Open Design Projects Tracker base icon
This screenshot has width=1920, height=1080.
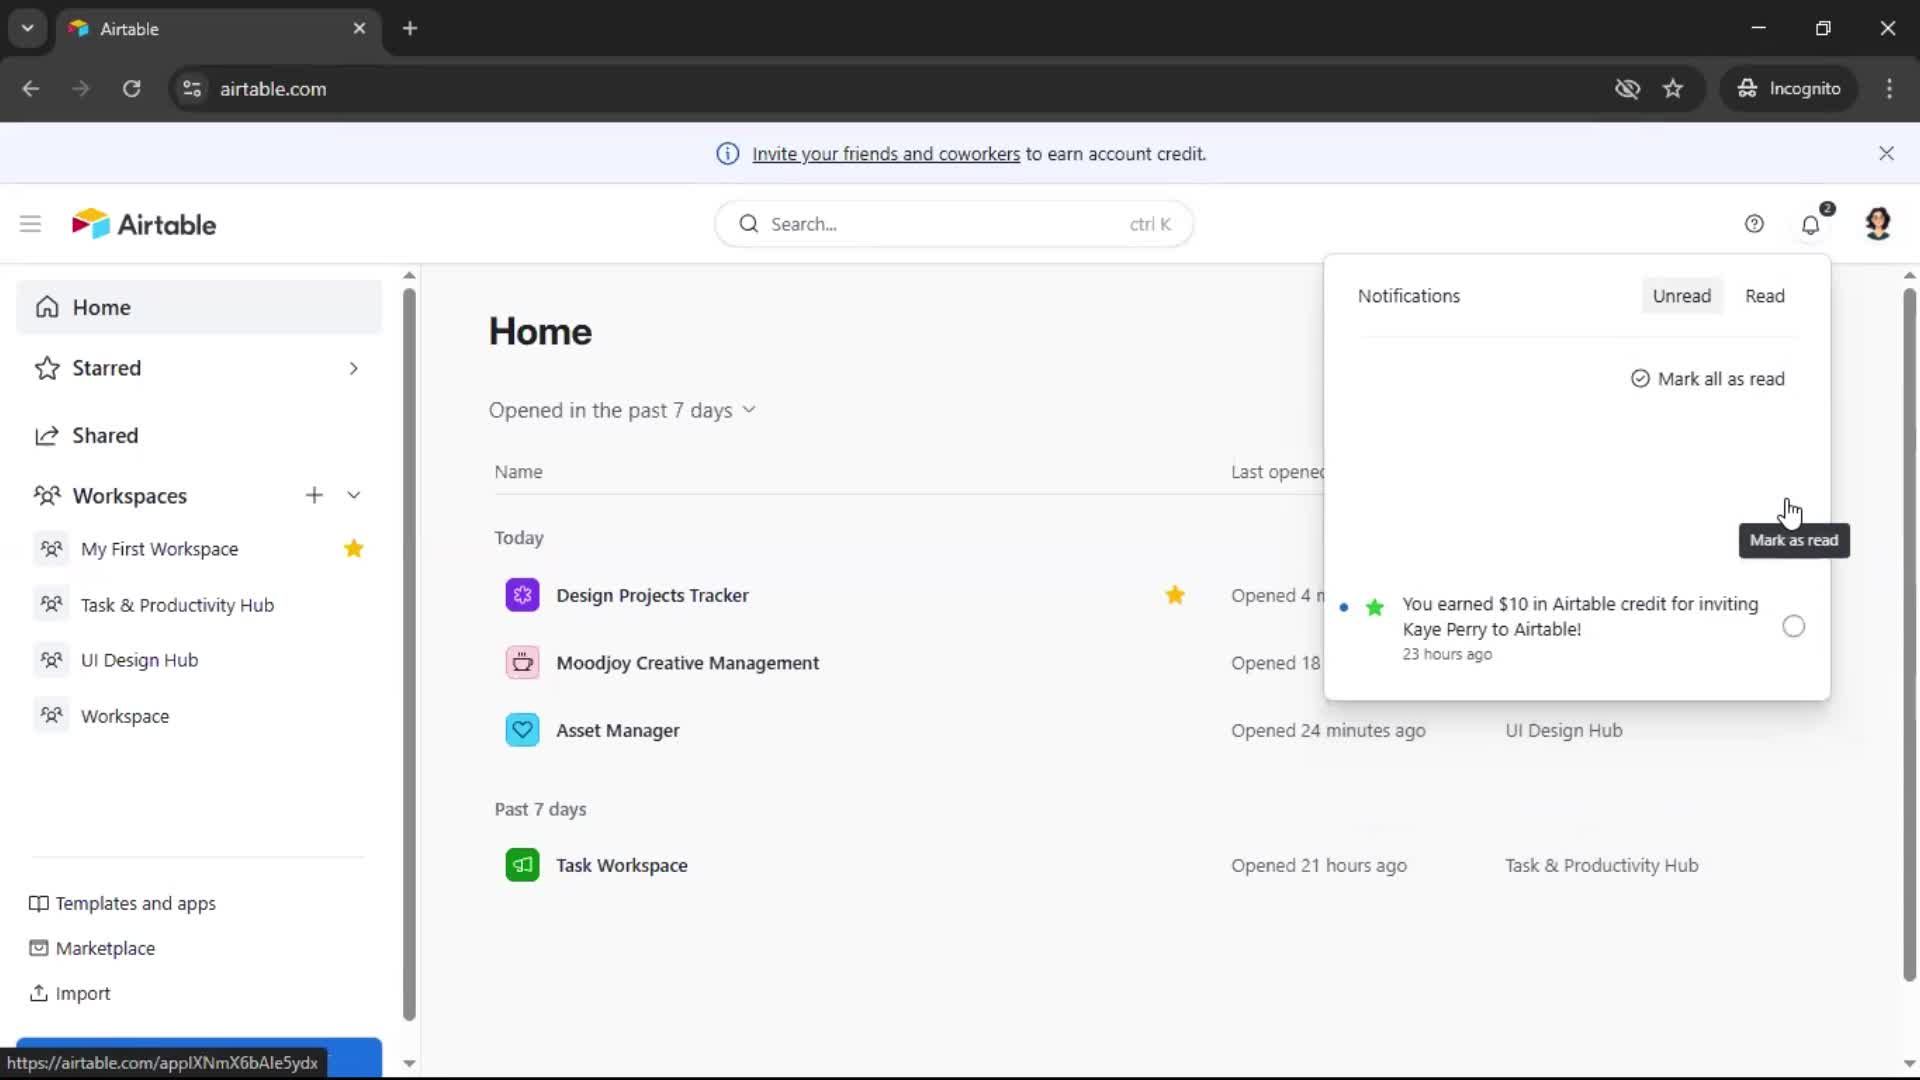pyautogui.click(x=522, y=595)
